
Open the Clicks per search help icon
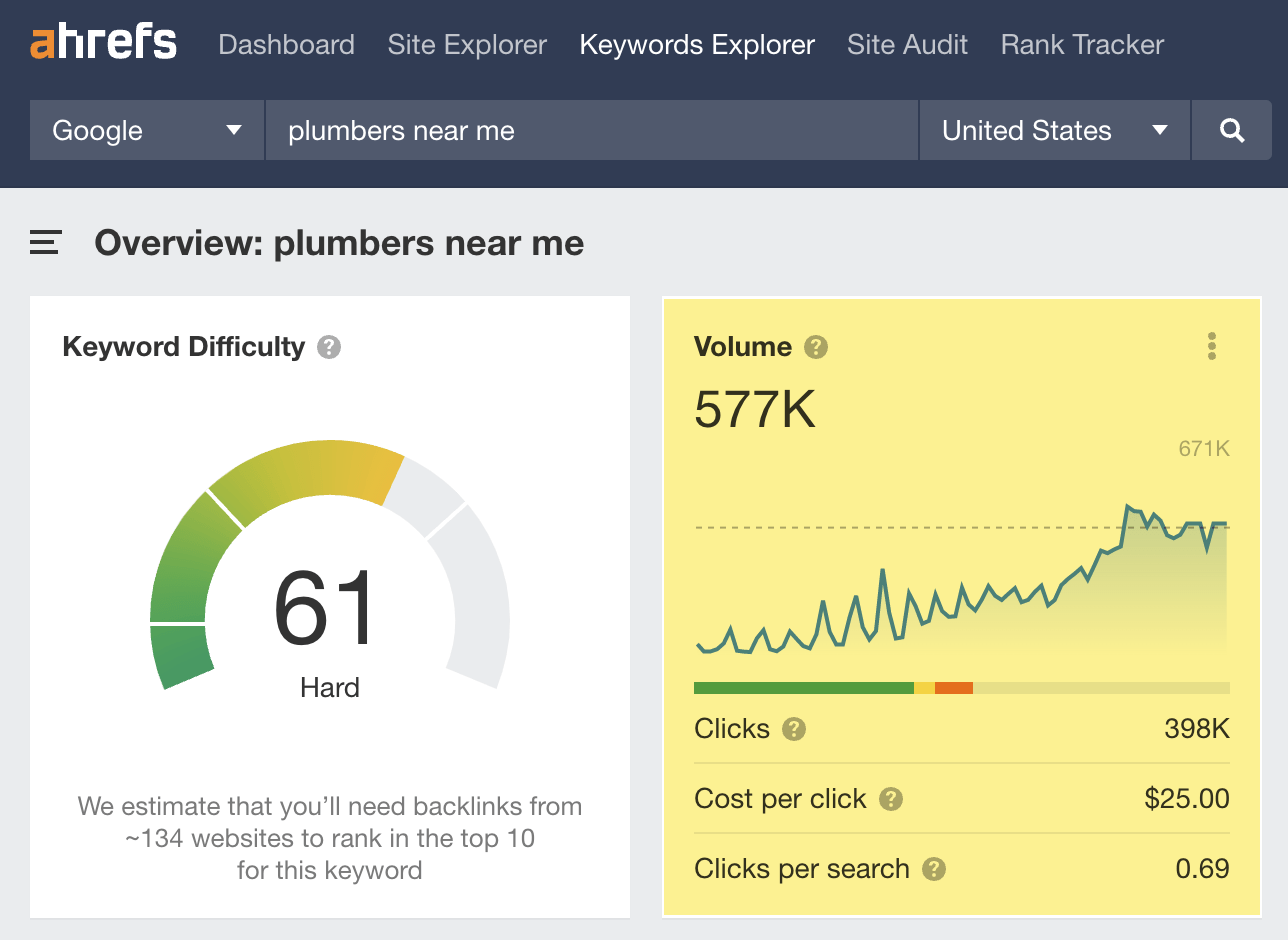point(936,870)
